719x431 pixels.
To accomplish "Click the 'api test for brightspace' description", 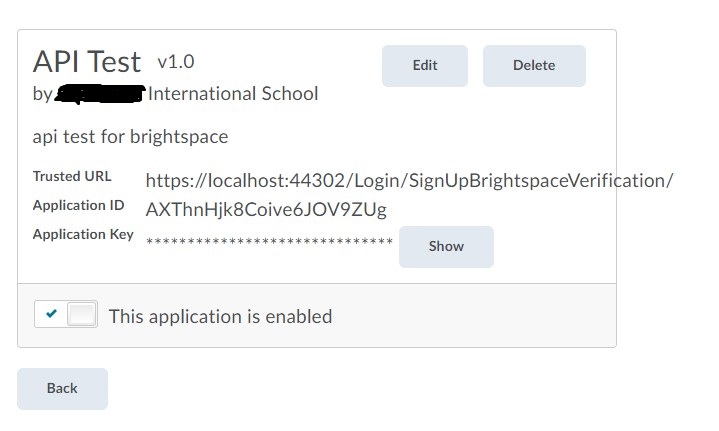I will click(130, 137).
